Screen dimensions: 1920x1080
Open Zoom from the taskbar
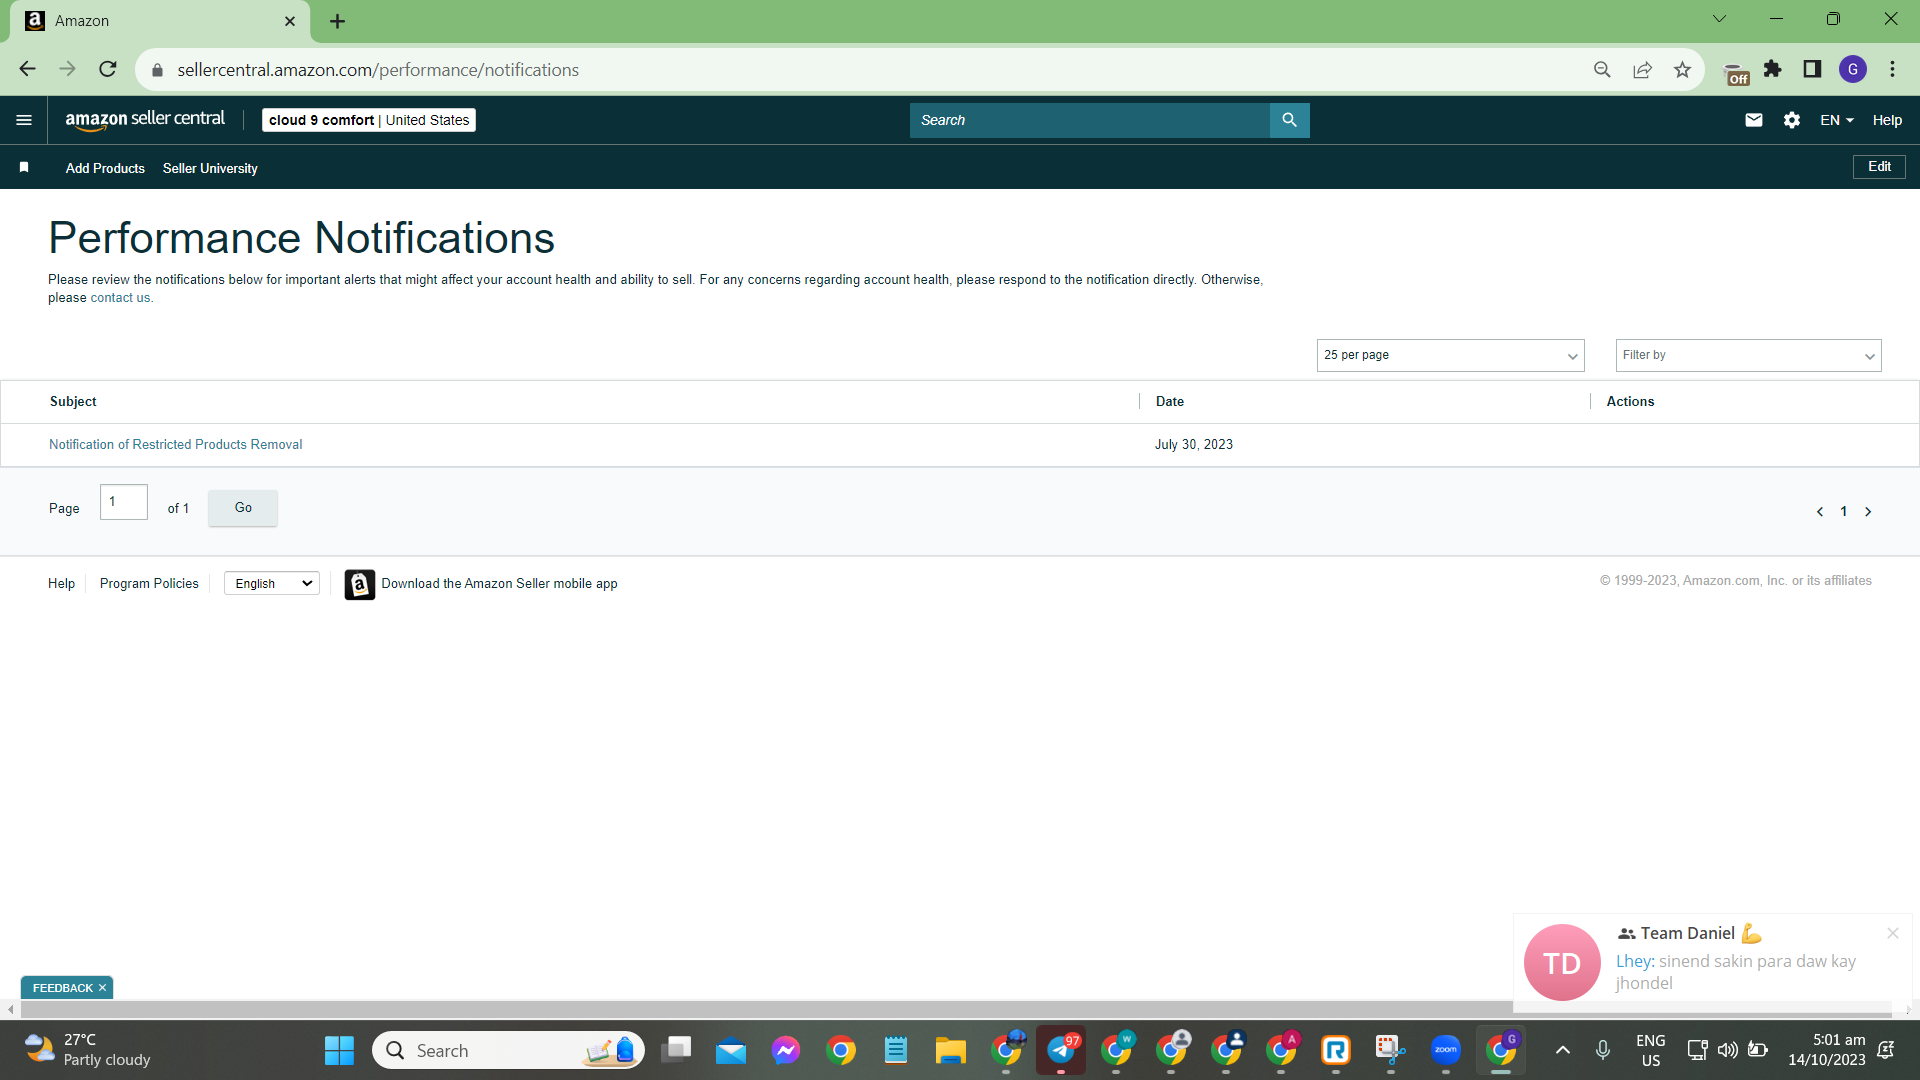pos(1446,1050)
